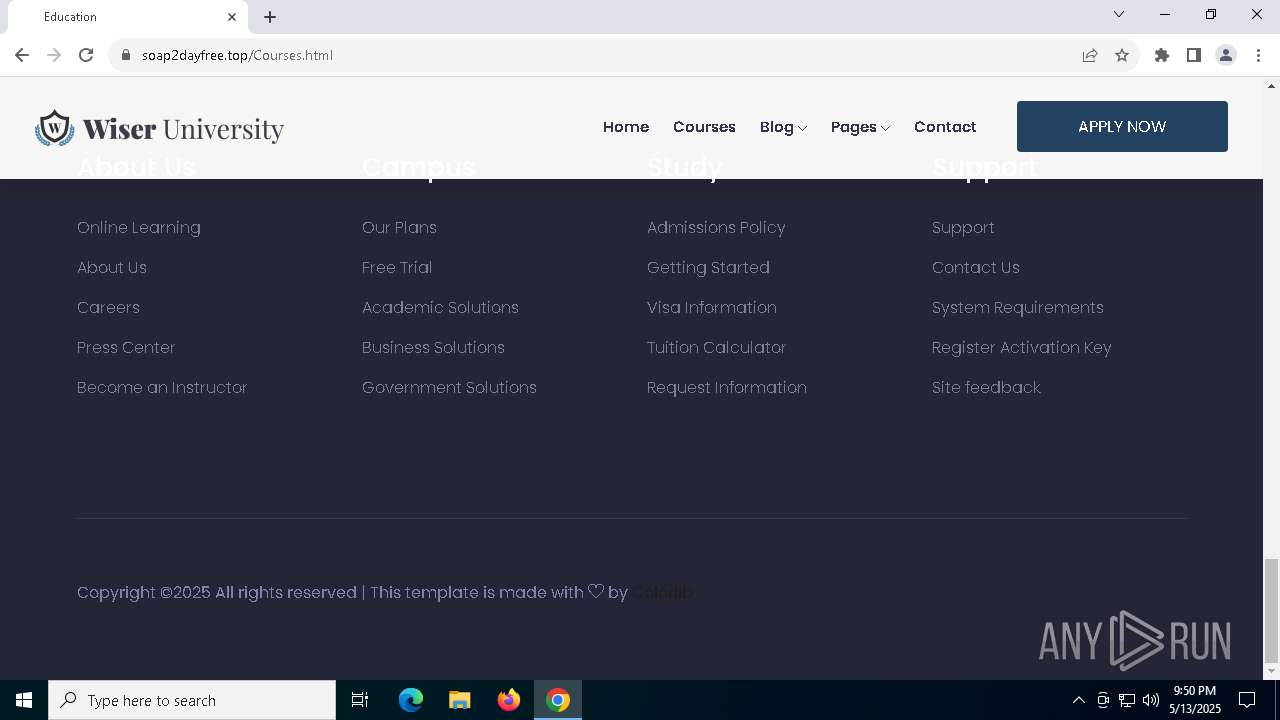The width and height of the screenshot is (1280, 720).
Task: Open the Online Learning link
Action: click(x=139, y=228)
